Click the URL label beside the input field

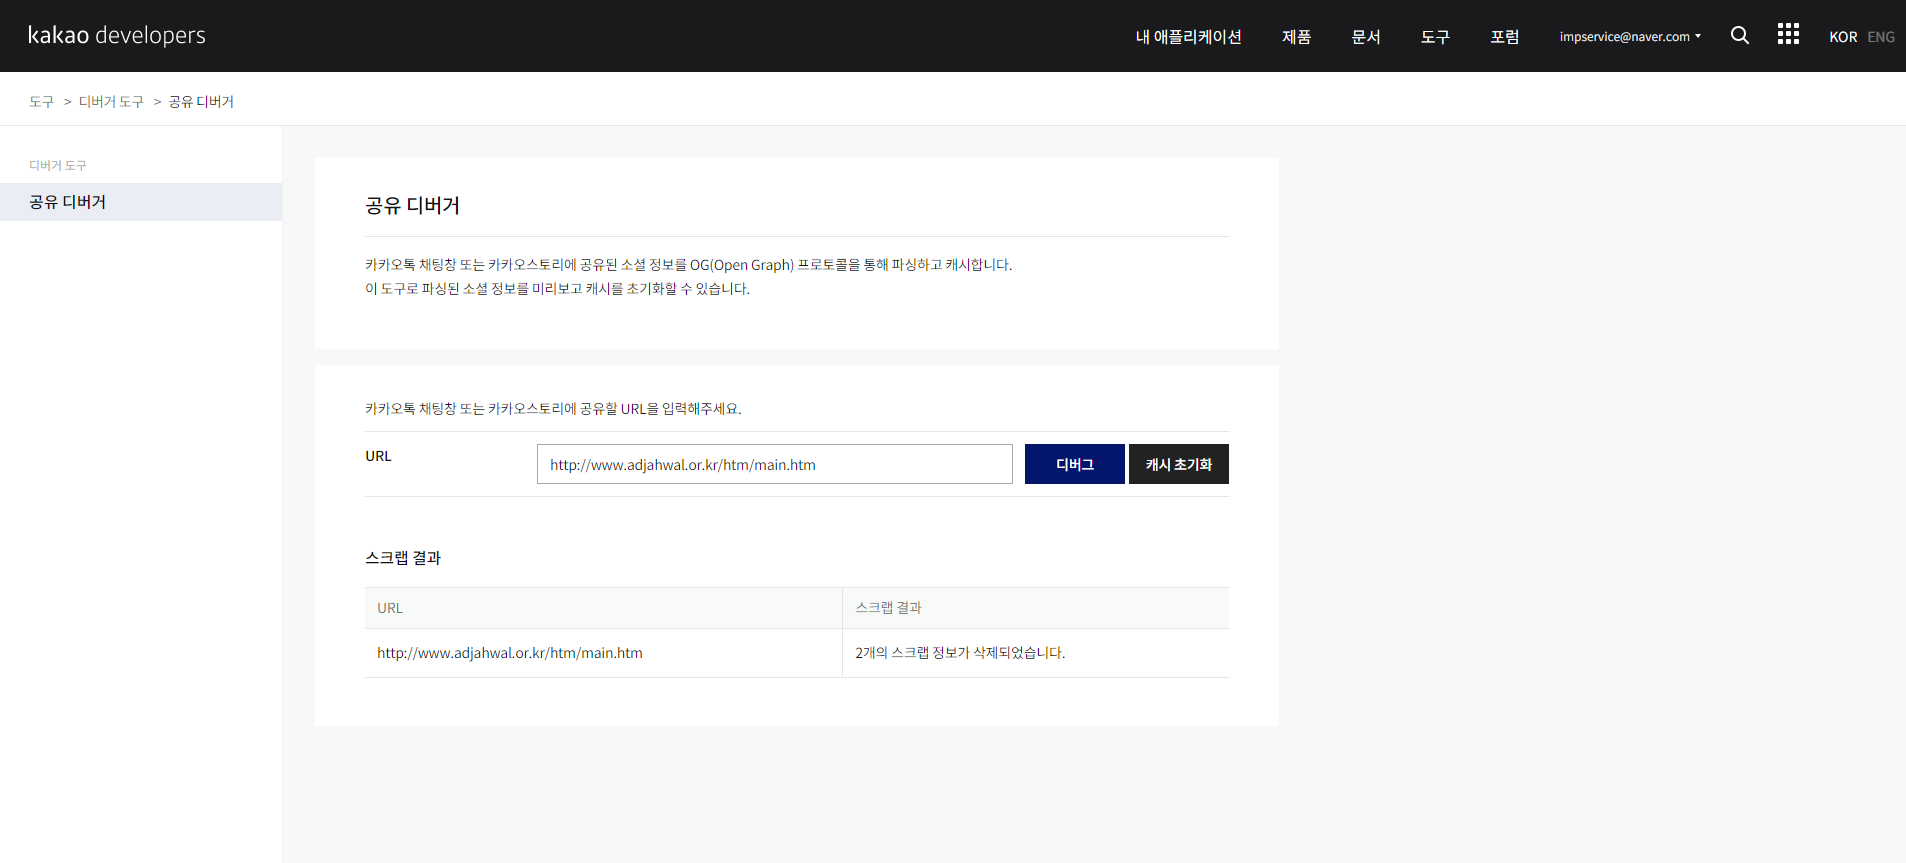click(378, 456)
